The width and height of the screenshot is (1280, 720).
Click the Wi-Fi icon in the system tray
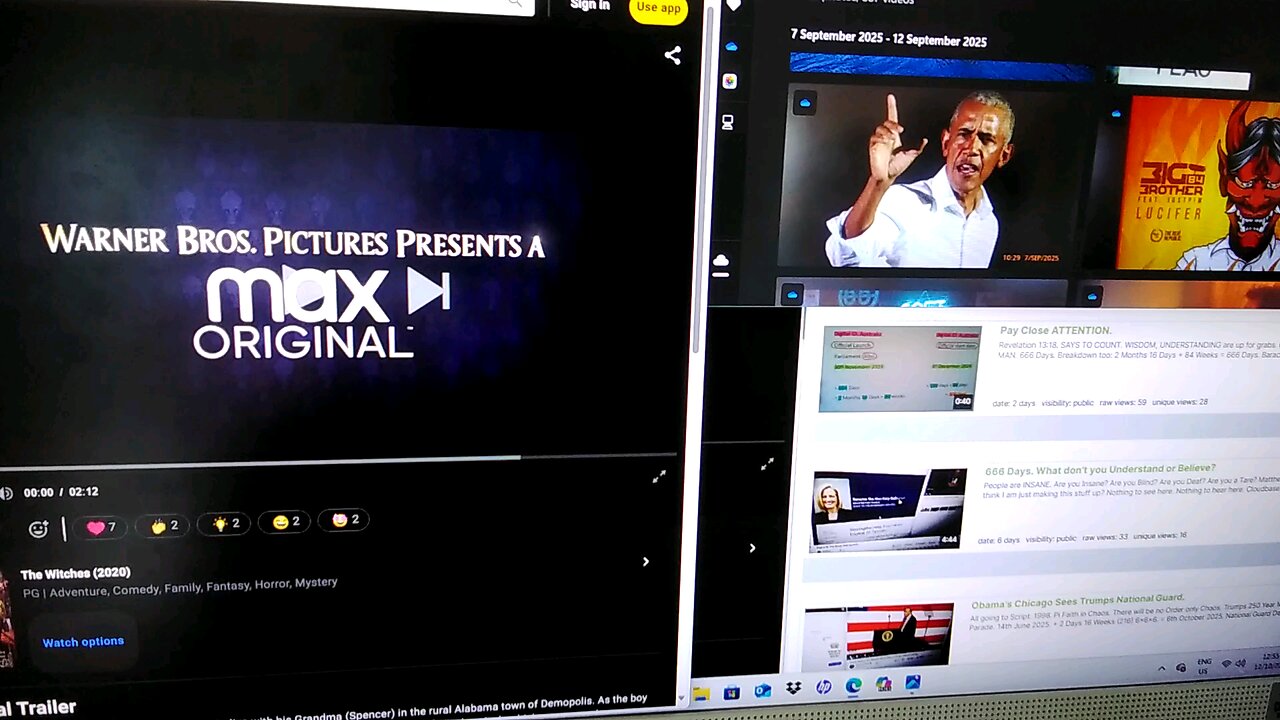pyautogui.click(x=1226, y=665)
